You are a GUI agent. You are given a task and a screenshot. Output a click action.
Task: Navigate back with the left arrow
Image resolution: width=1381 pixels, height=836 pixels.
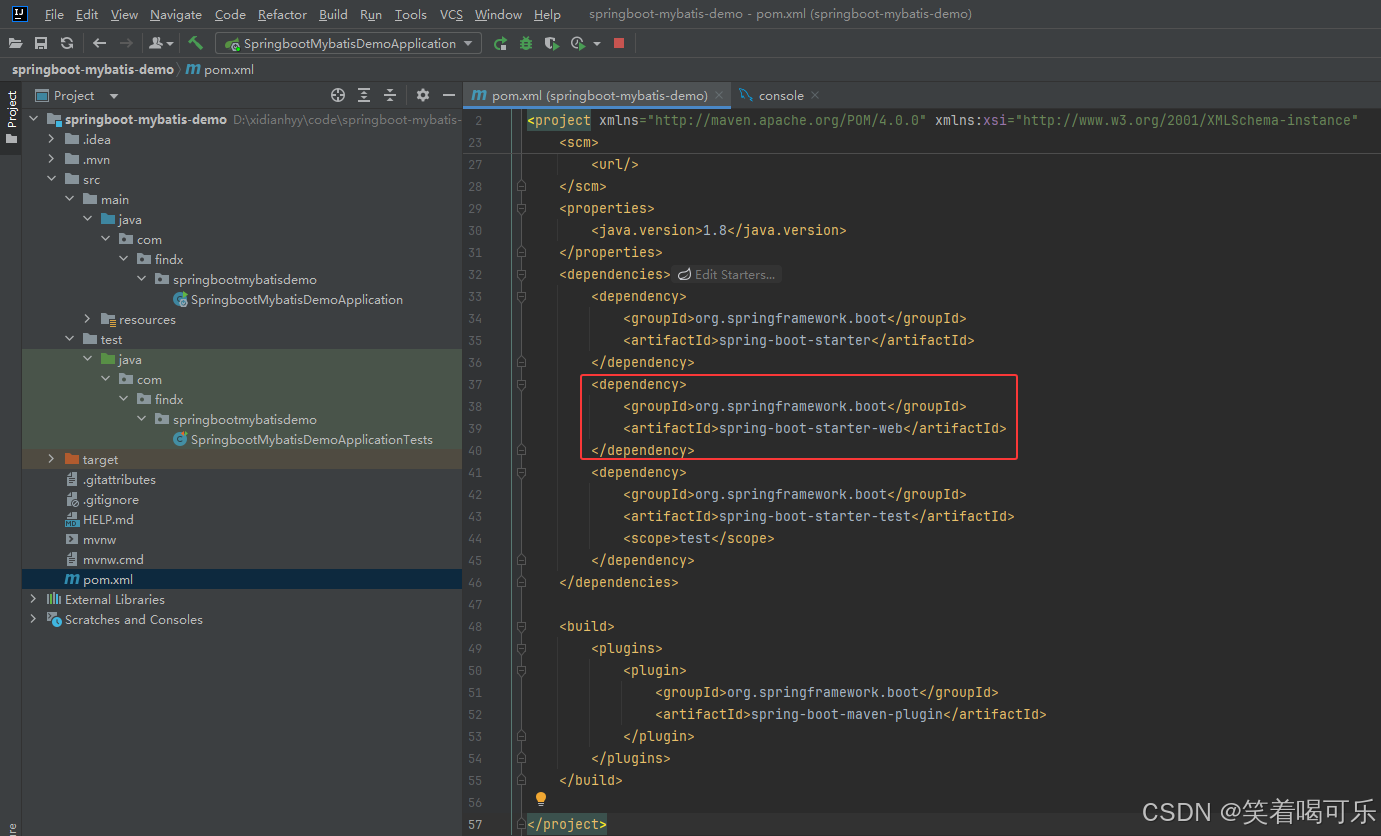[99, 43]
